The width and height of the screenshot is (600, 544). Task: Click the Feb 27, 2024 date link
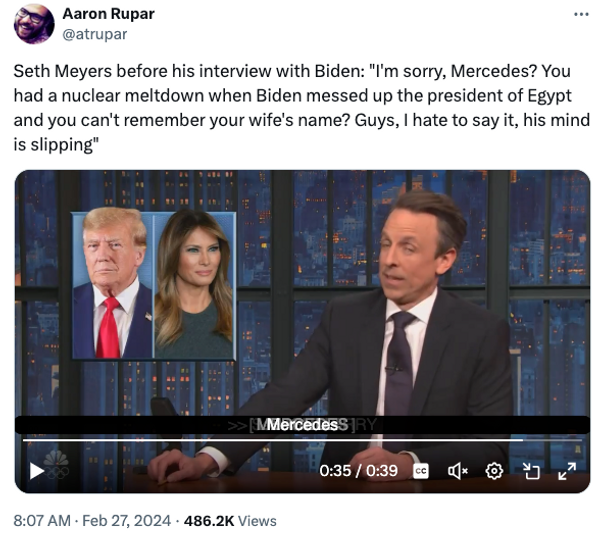point(126,521)
